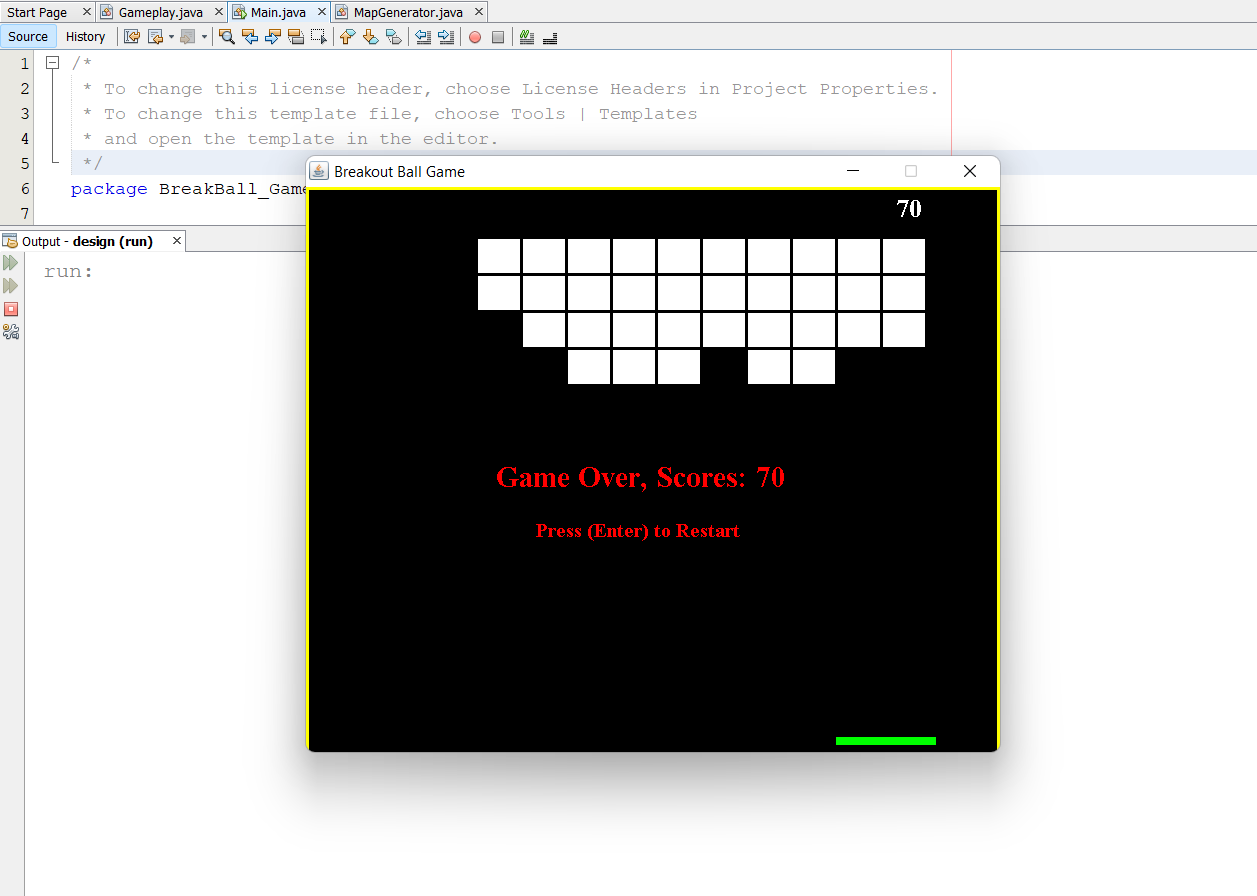Click line number 6 in the gutter
This screenshot has width=1257, height=896.
24,189
